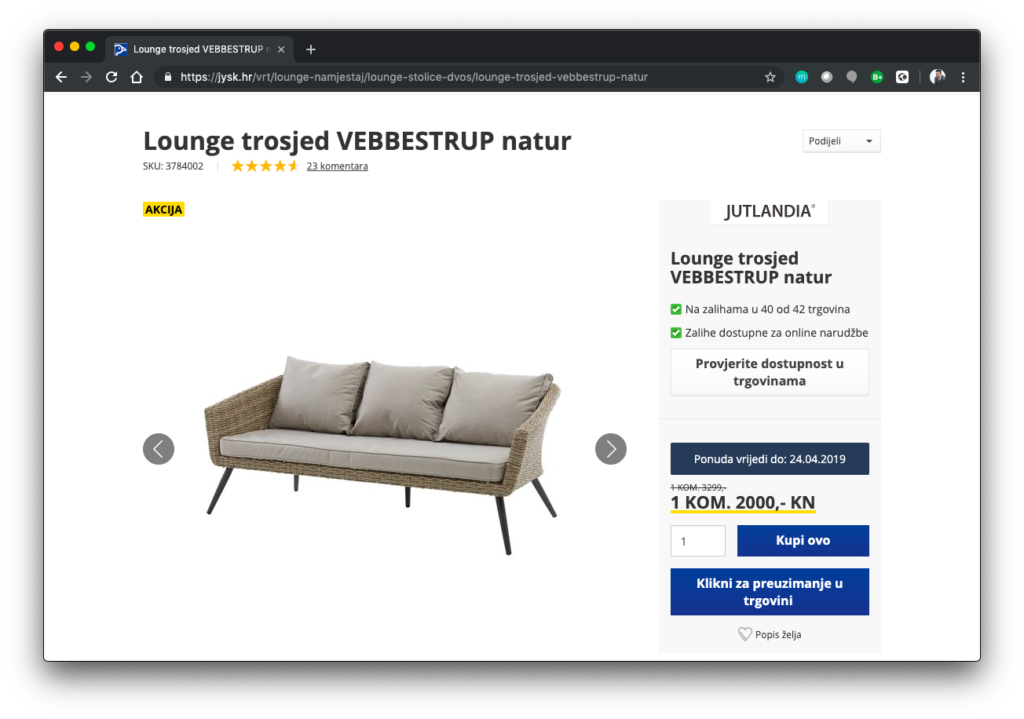1024x719 pixels.
Task: Open a new browser tab with plus
Action: tap(311, 50)
